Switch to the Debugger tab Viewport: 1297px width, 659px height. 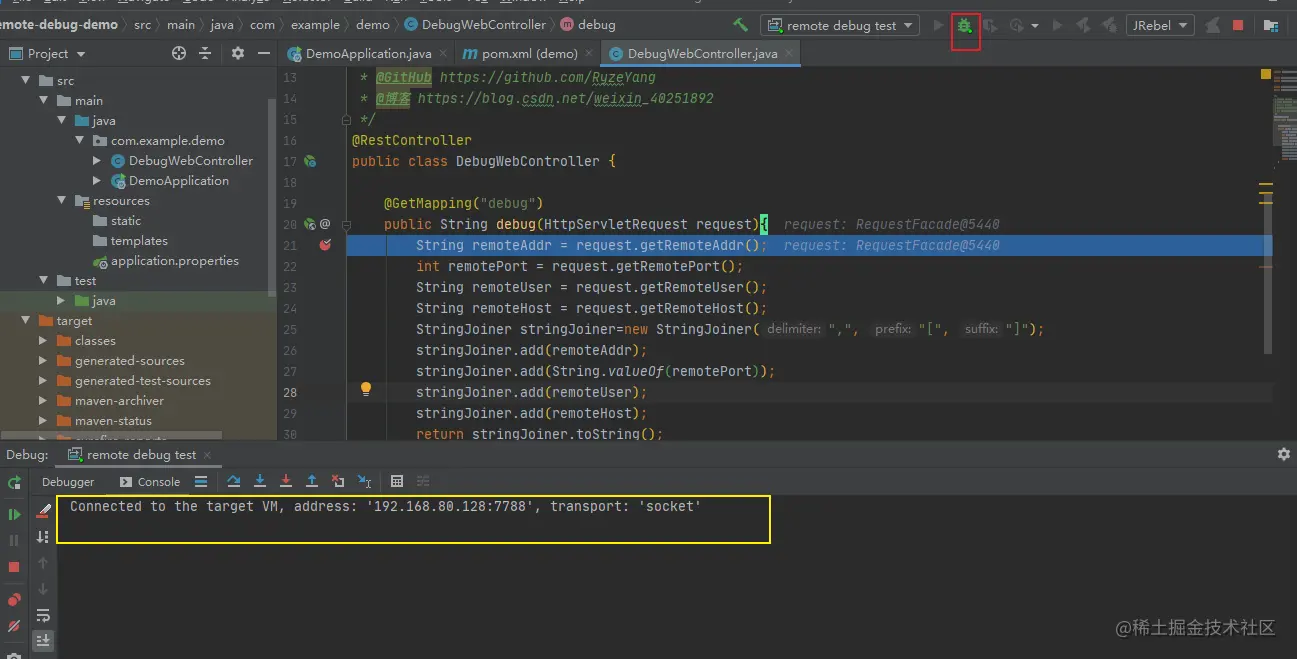[x=68, y=481]
